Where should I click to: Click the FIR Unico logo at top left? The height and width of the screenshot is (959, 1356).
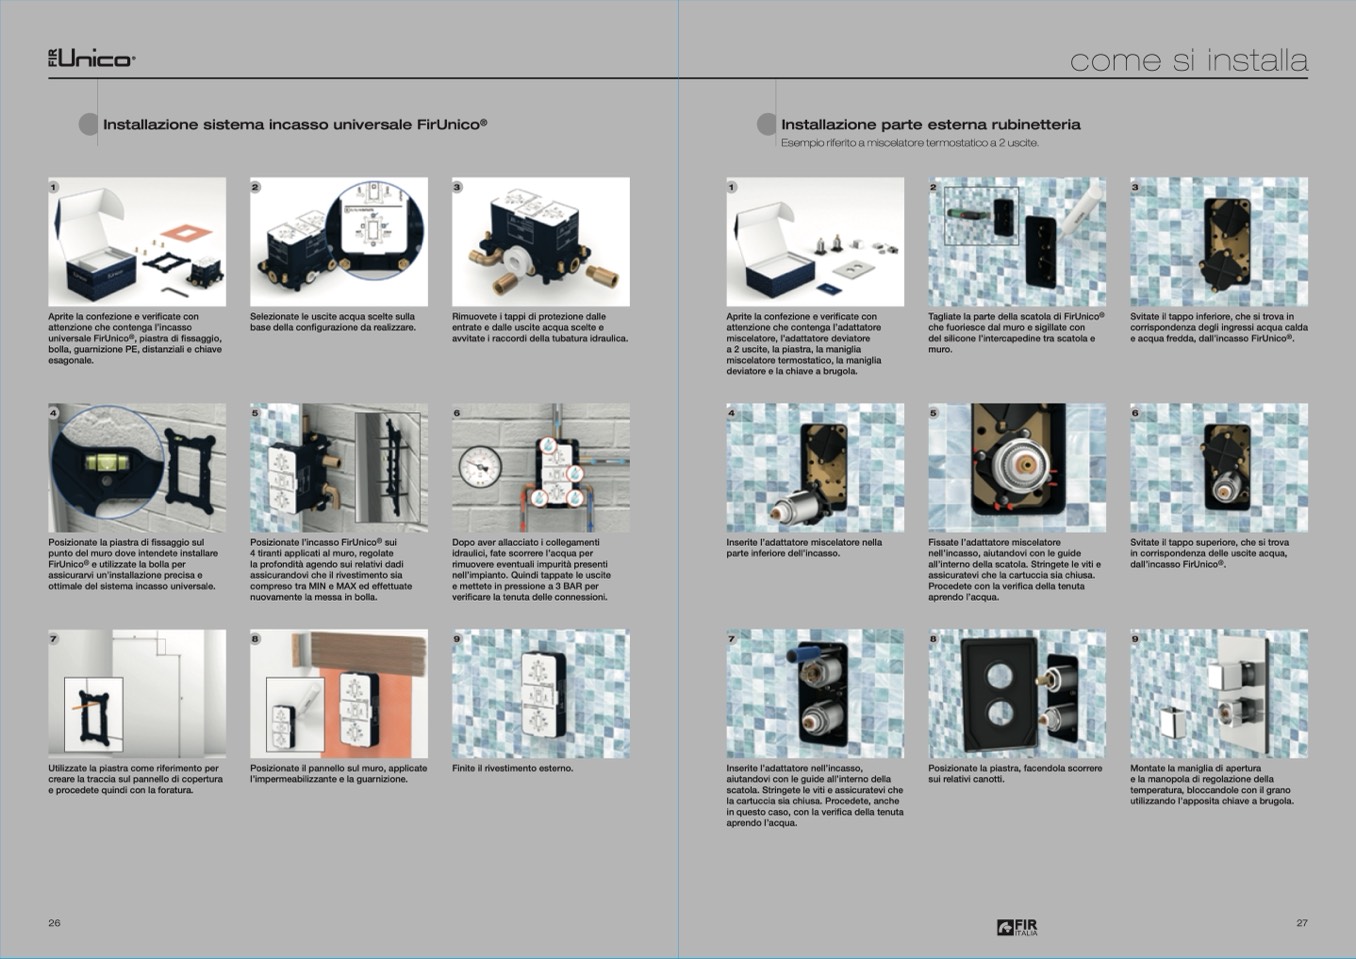tap(91, 59)
